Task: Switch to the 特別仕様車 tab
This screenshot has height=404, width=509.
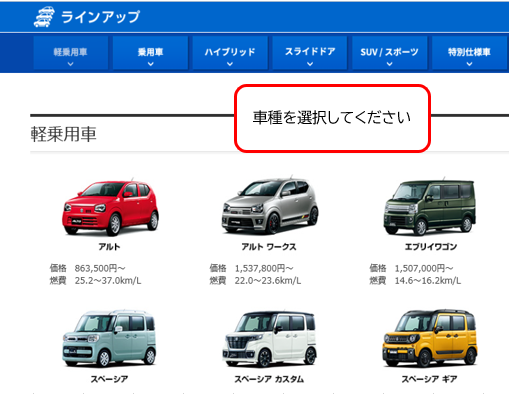Action: click(x=469, y=53)
